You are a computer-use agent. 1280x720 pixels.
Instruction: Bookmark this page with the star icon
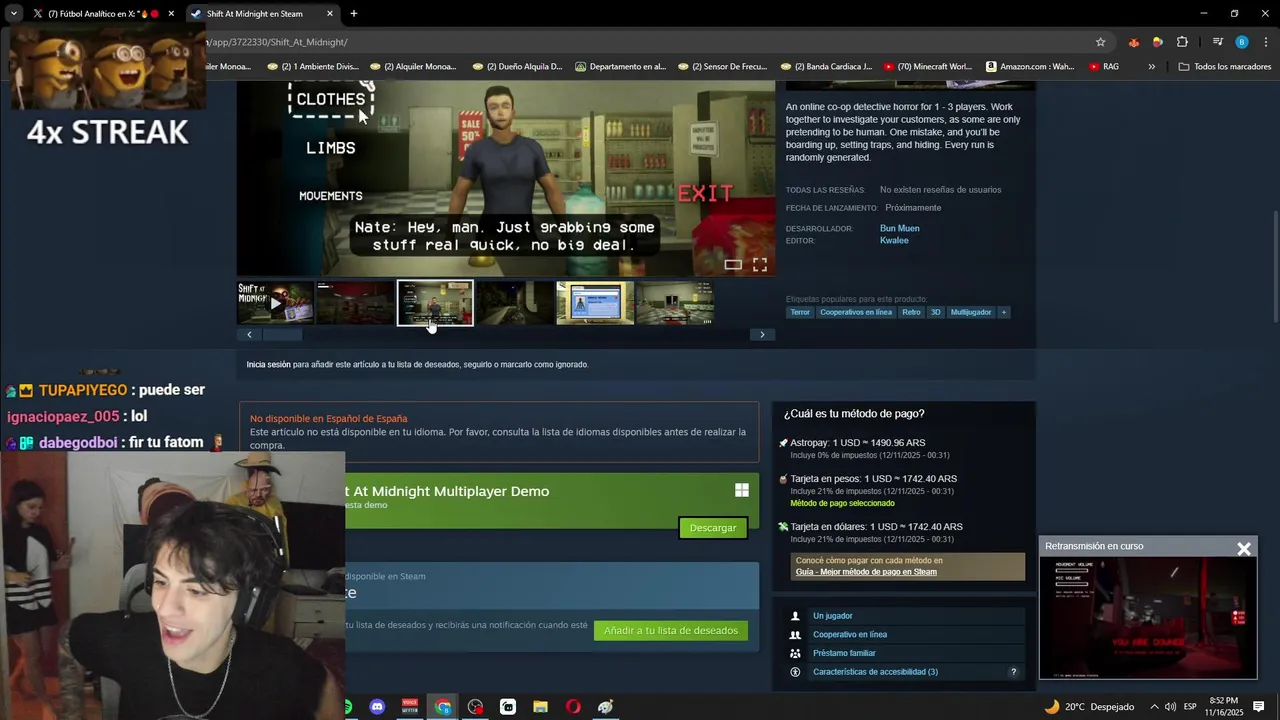point(1100,42)
